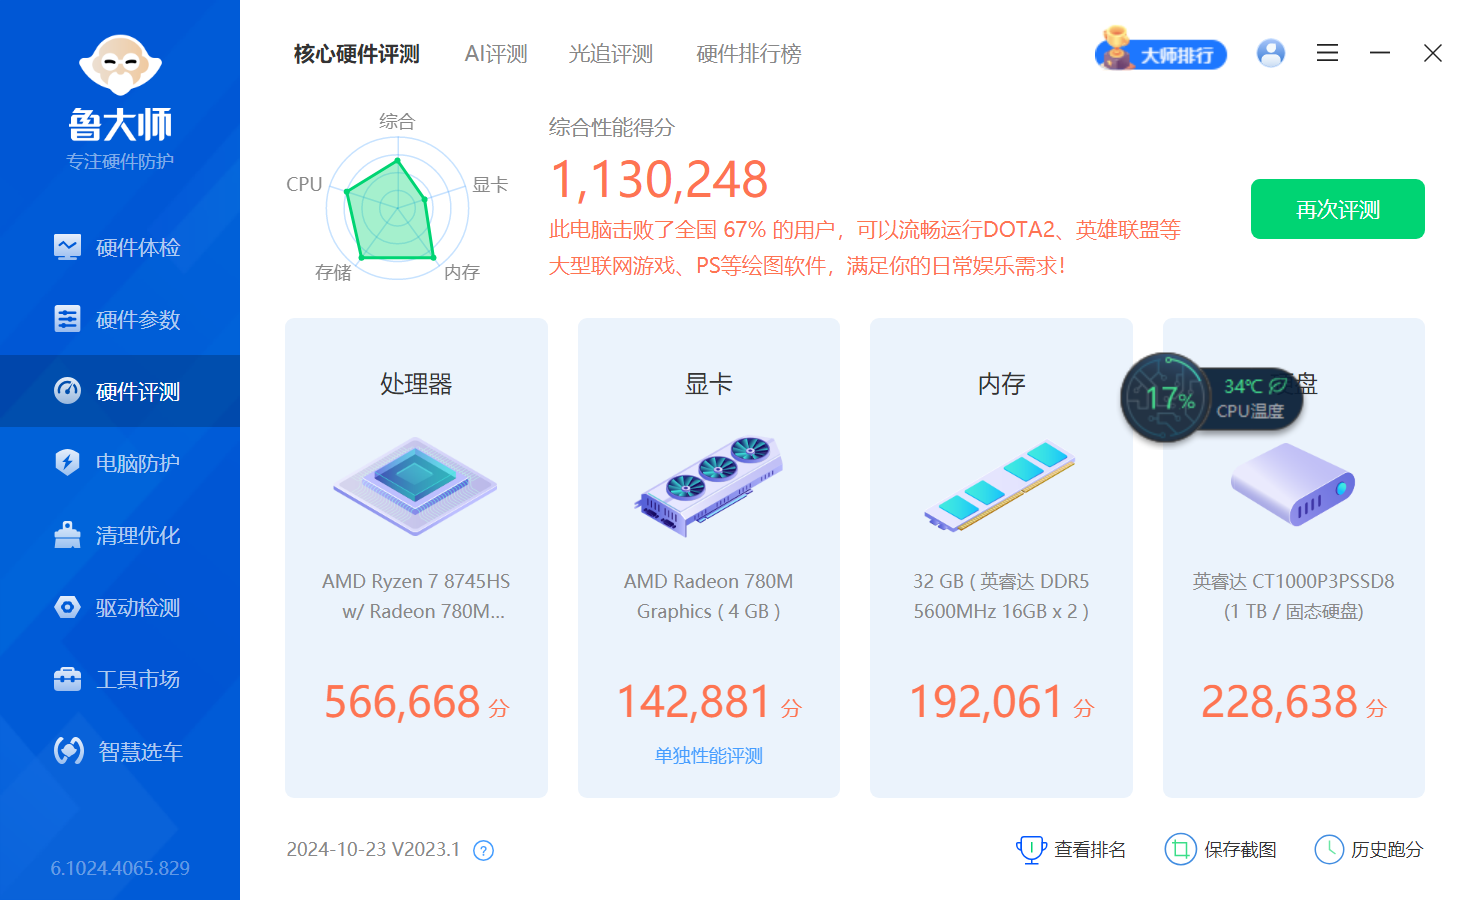
Task: Click the graphics card illustration
Action: pos(709,486)
